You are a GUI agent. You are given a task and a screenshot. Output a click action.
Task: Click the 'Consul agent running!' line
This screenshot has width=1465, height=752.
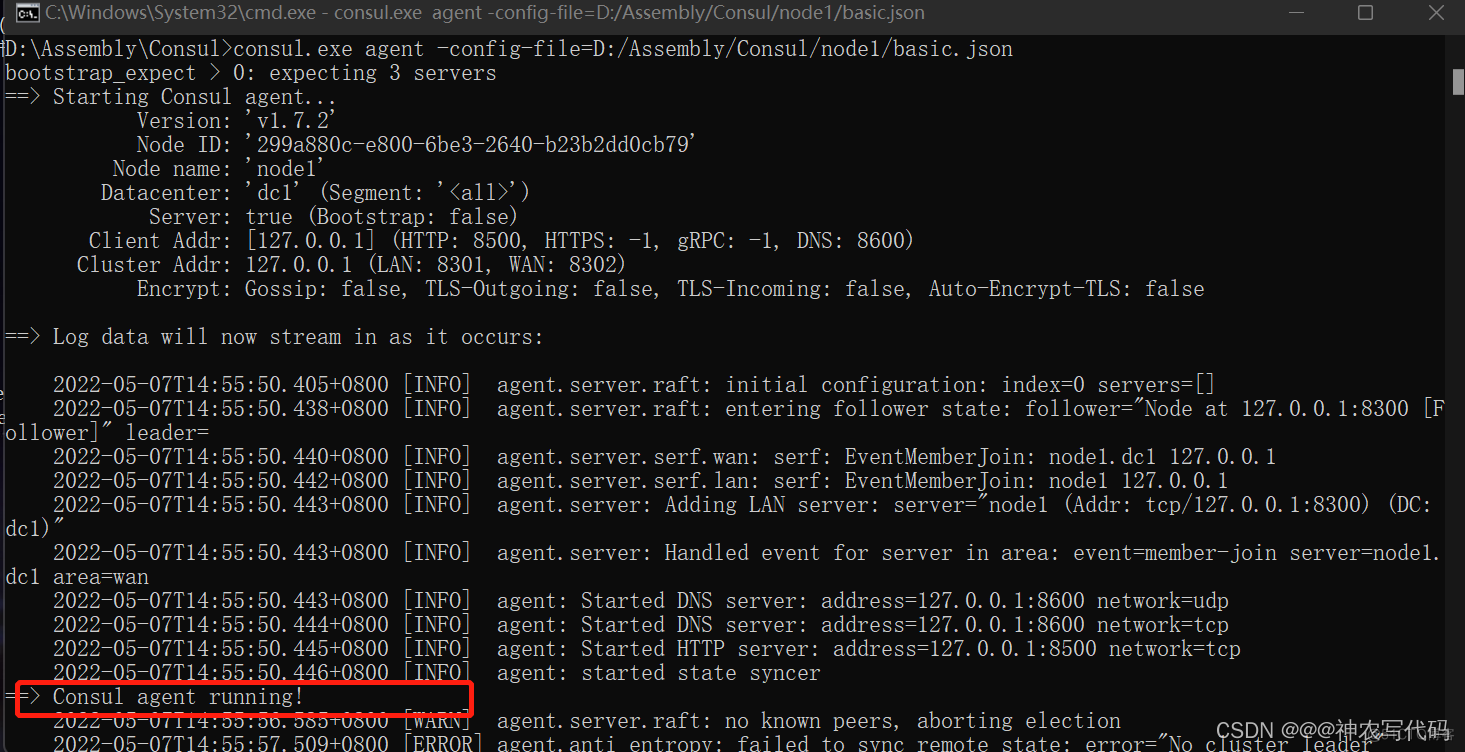click(154, 697)
